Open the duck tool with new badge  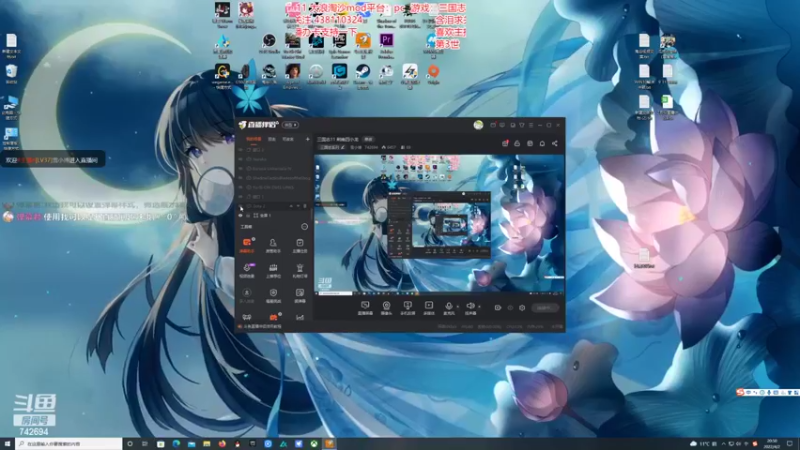click(247, 267)
